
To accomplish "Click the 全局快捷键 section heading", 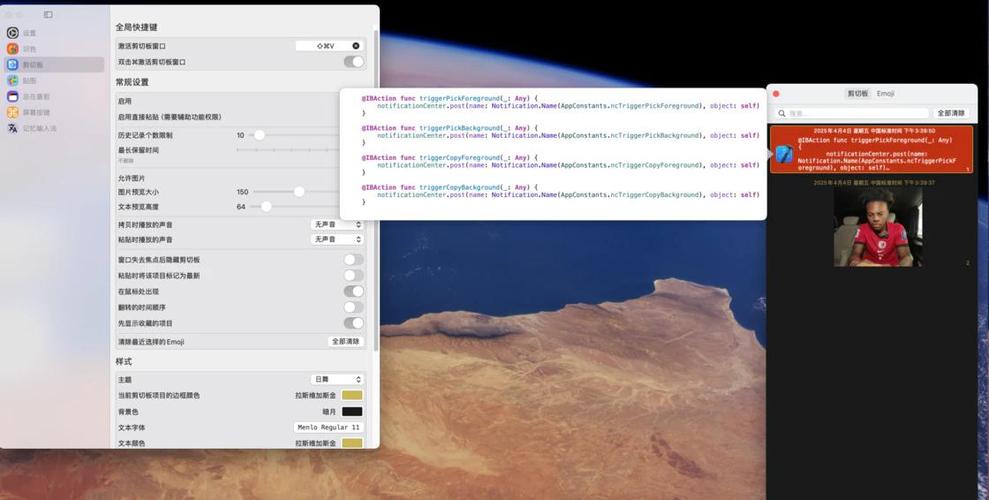I will pyautogui.click(x=136, y=28).
